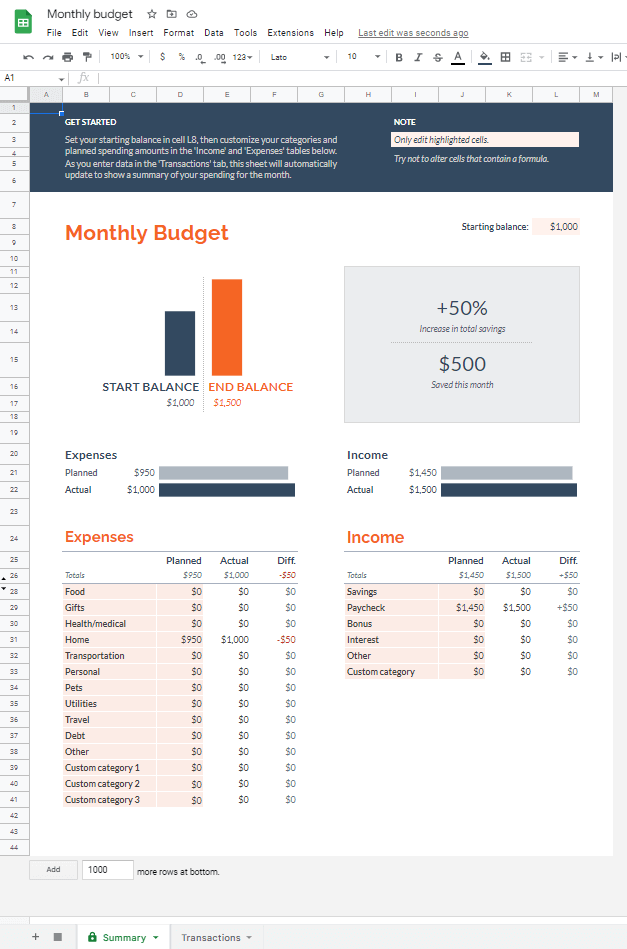This screenshot has height=949, width=627.
Task: Select the 'Interest' income category cell
Action: coord(391,640)
